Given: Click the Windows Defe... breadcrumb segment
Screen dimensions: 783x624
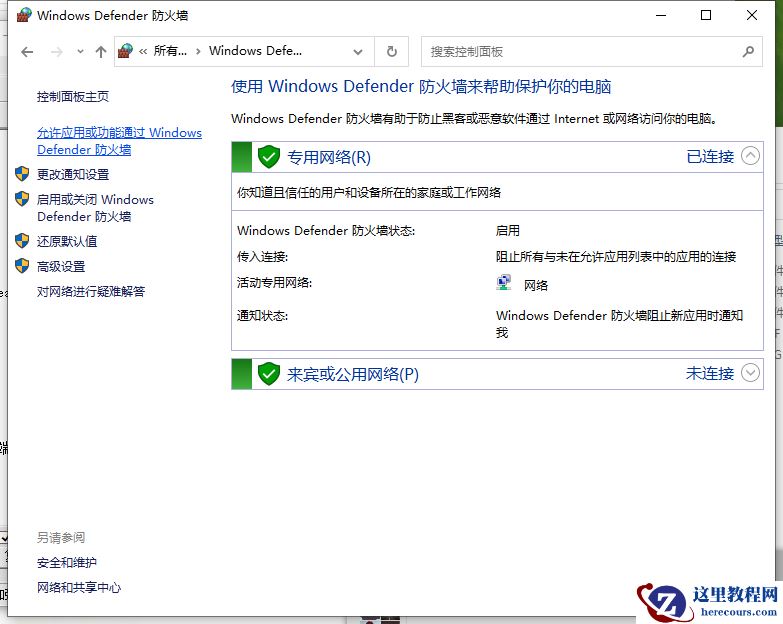Looking at the screenshot, I should point(255,51).
